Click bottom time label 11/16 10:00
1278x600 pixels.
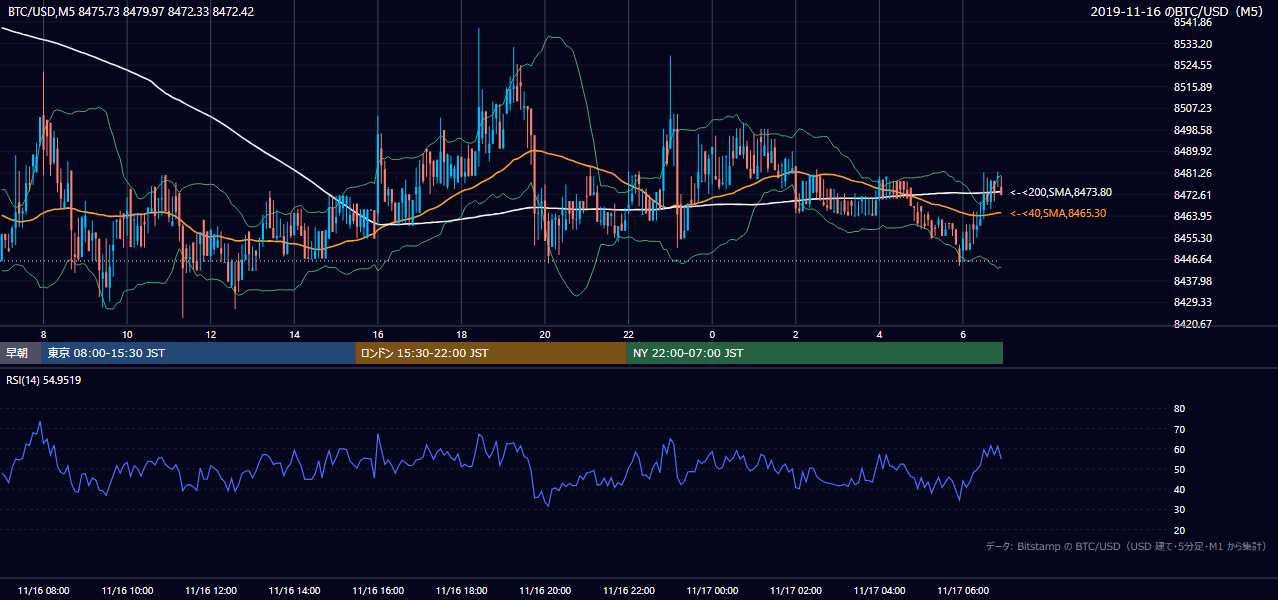[x=127, y=591]
